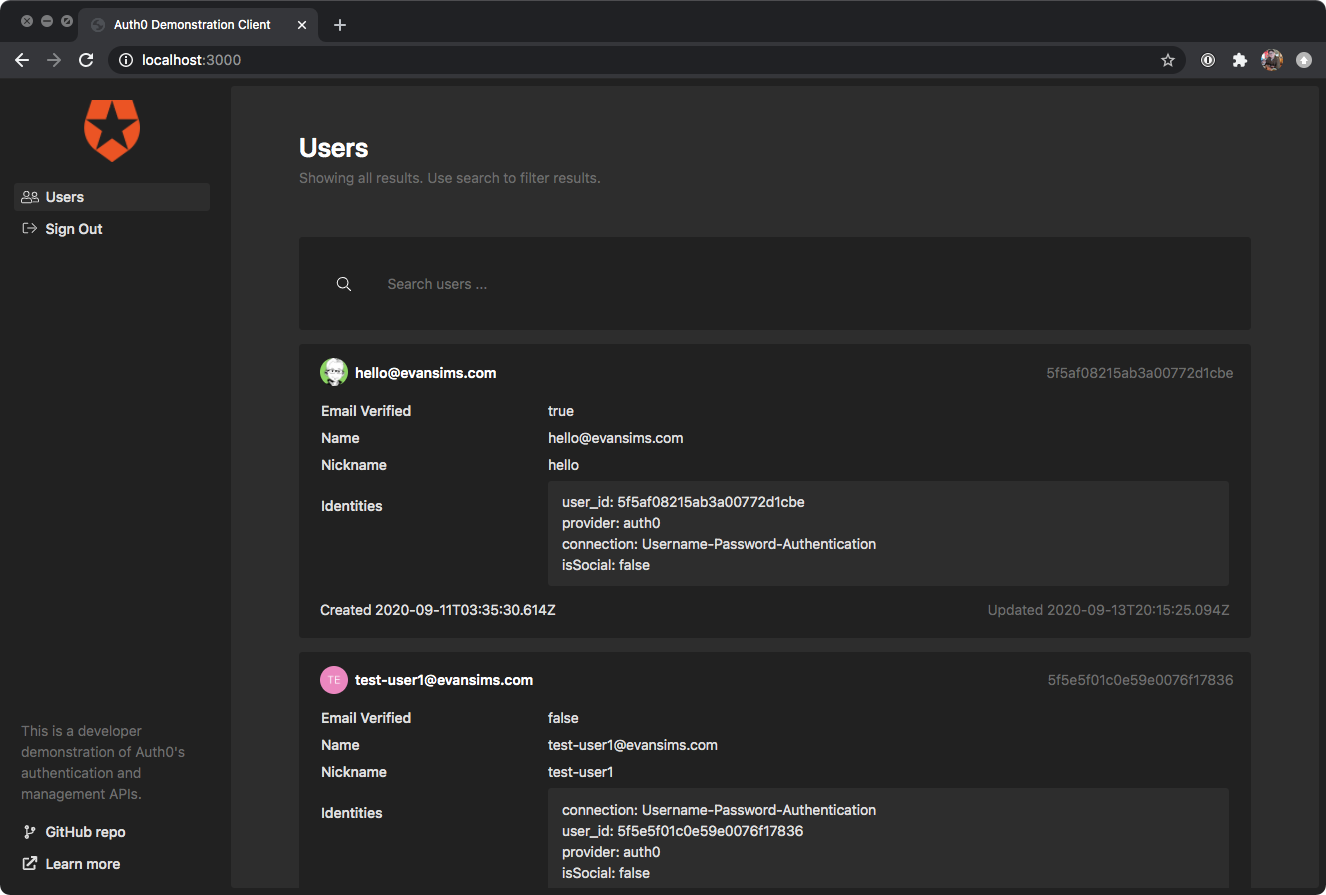Click the Auth0 shield logo
This screenshot has width=1326, height=895.
[x=112, y=130]
